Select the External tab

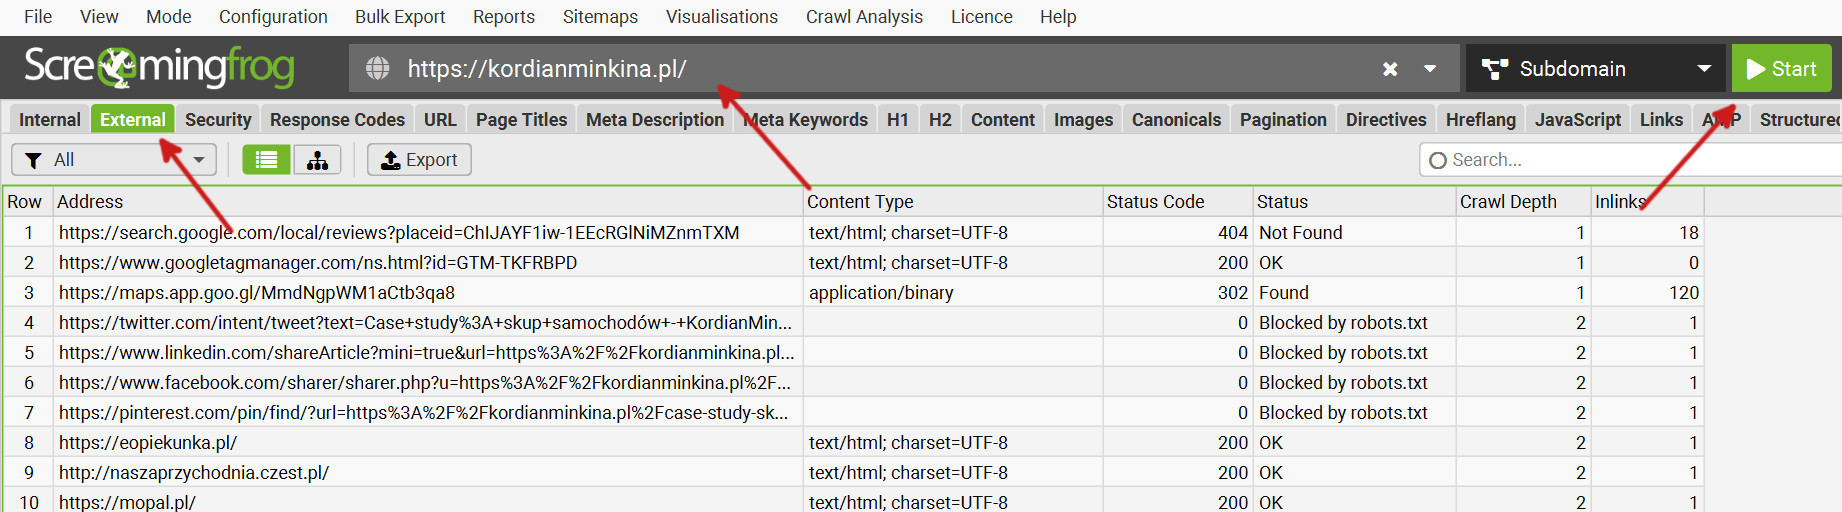[133, 120]
